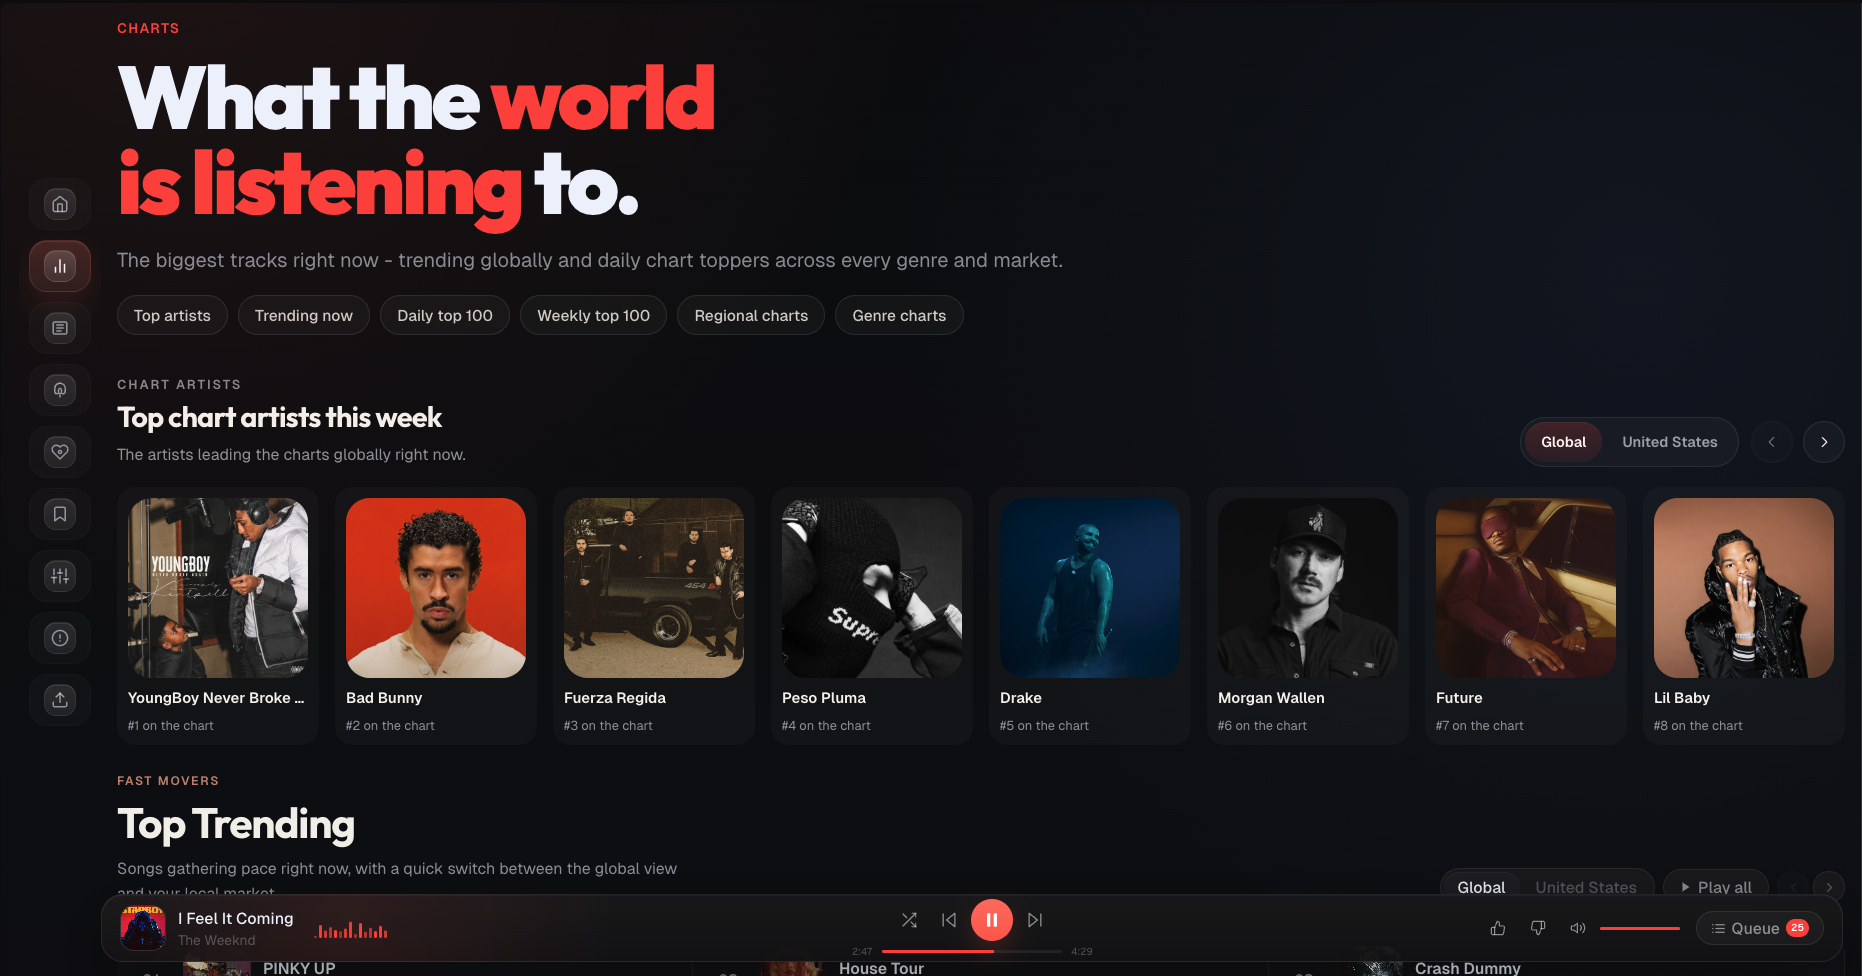Image resolution: width=1862 pixels, height=976 pixels.
Task: Open the heart favorites sidebar icon
Action: 60,452
